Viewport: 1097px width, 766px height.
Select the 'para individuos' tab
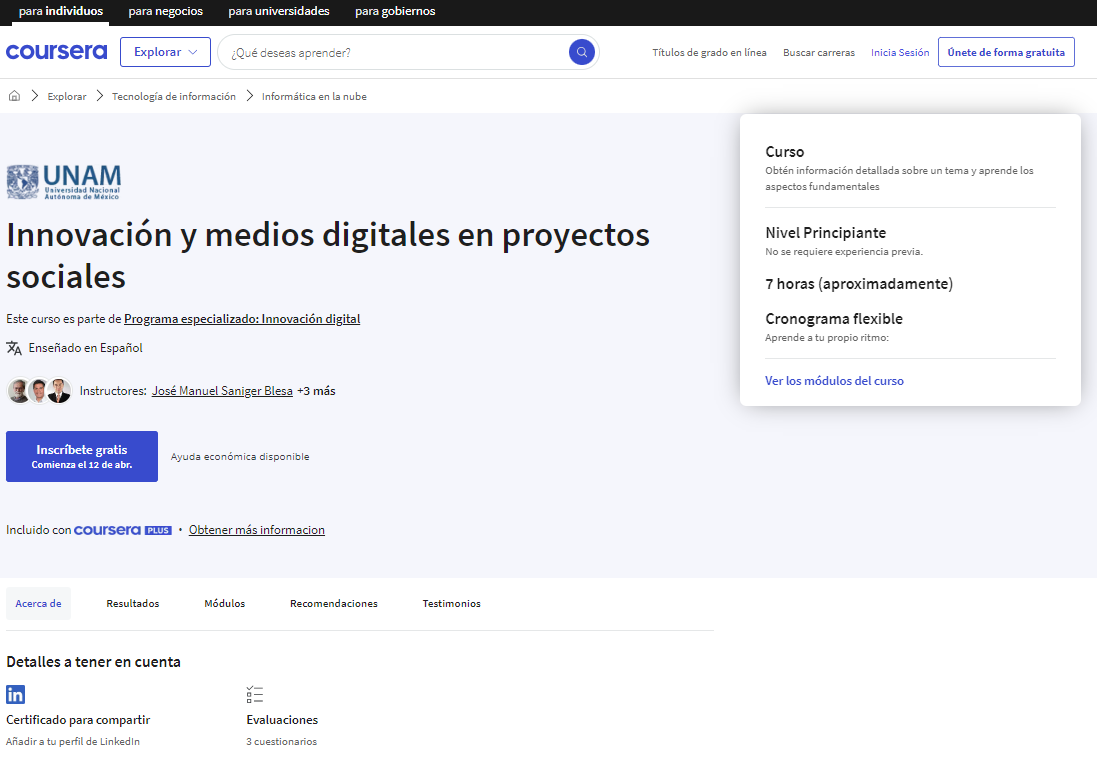point(61,11)
